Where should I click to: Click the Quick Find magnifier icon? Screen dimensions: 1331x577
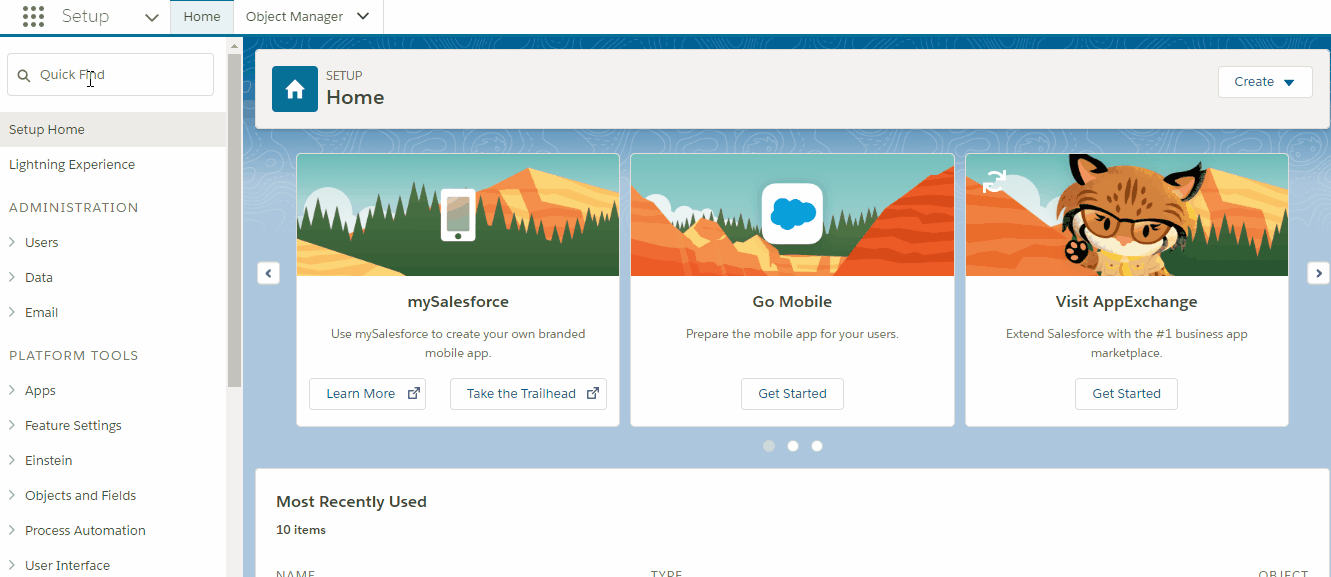click(24, 75)
